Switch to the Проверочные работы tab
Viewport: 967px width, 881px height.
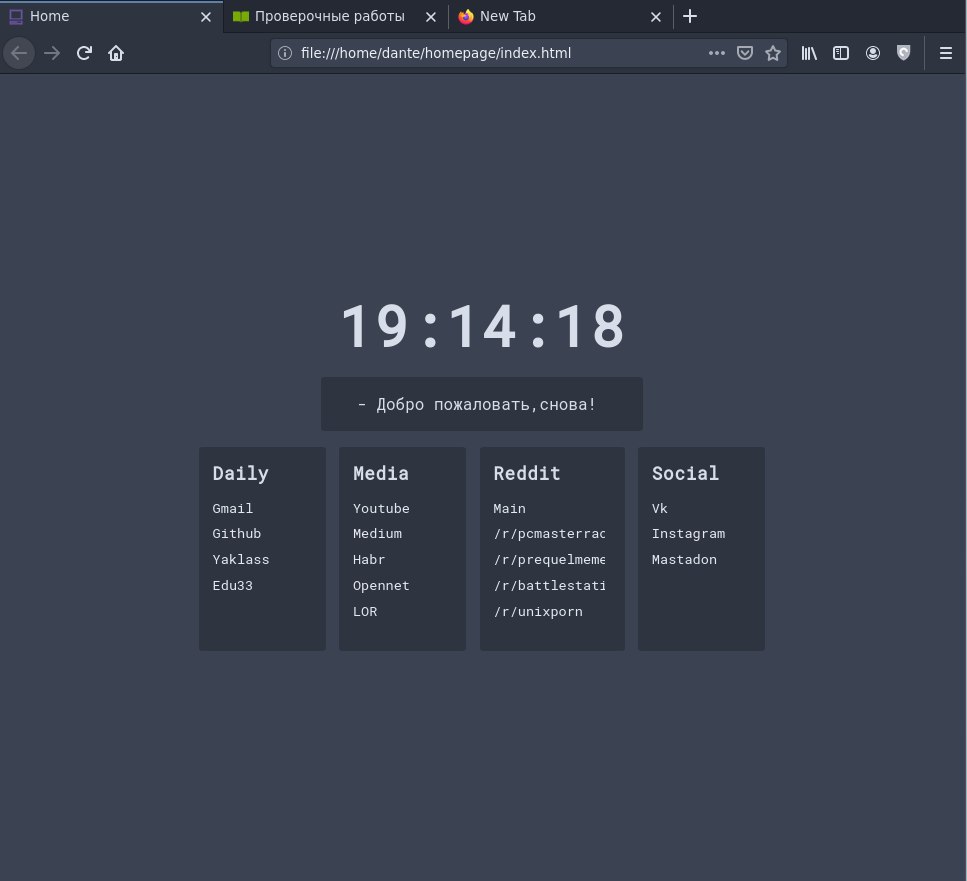[x=336, y=17]
